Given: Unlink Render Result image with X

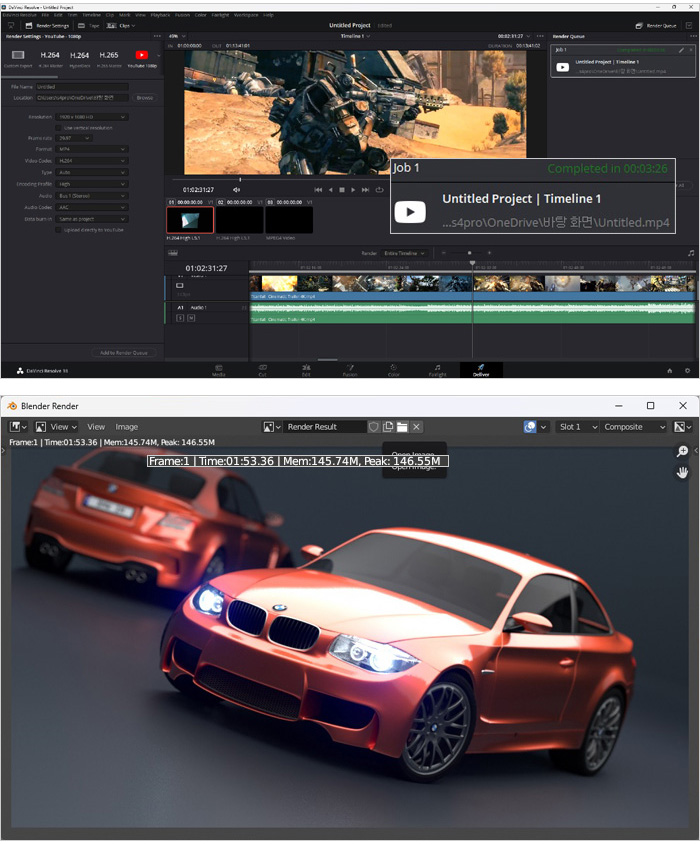Looking at the screenshot, I should coord(416,427).
